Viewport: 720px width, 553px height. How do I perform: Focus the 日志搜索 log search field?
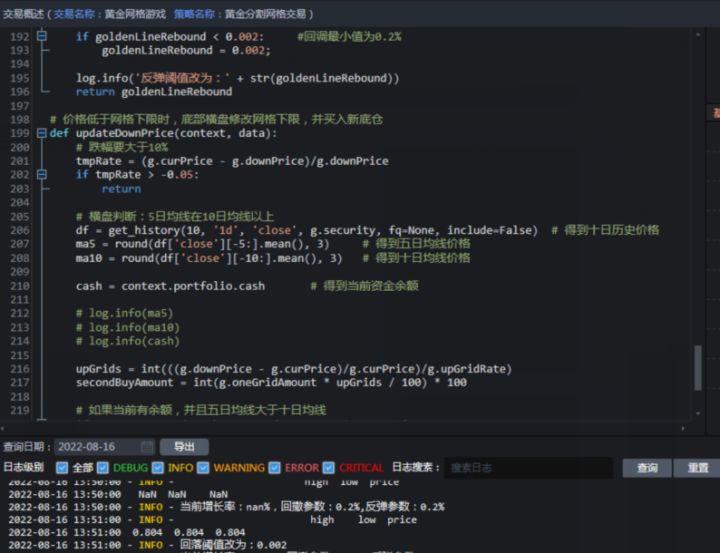click(x=529, y=468)
